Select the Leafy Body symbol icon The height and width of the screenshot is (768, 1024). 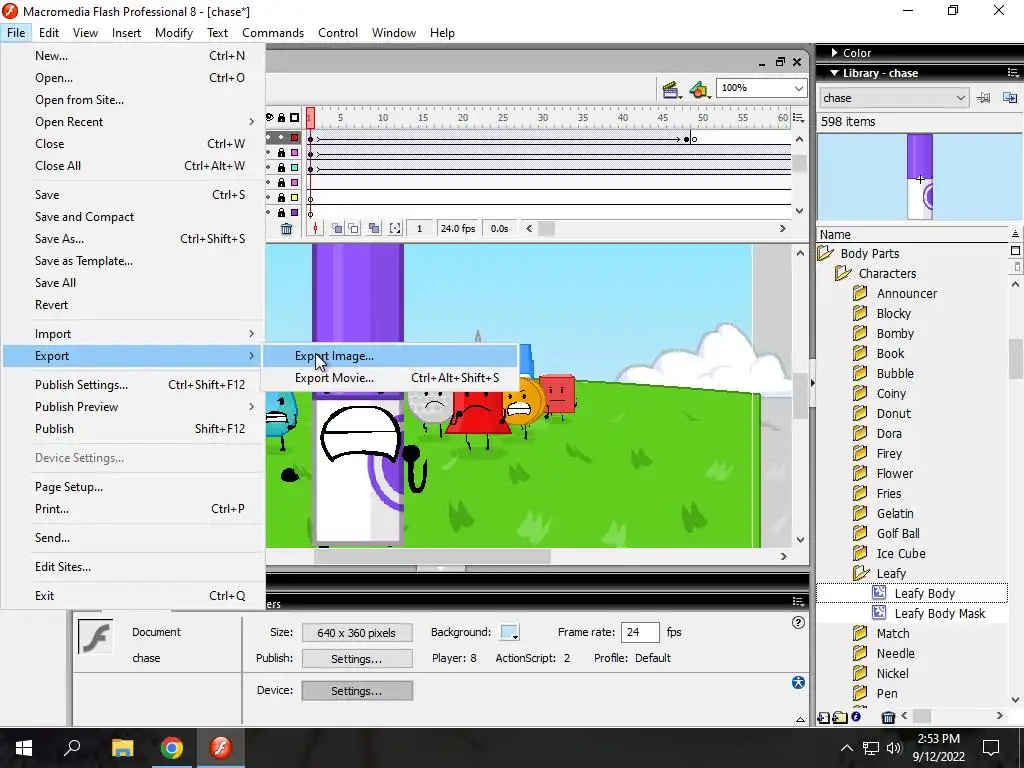[x=879, y=593]
